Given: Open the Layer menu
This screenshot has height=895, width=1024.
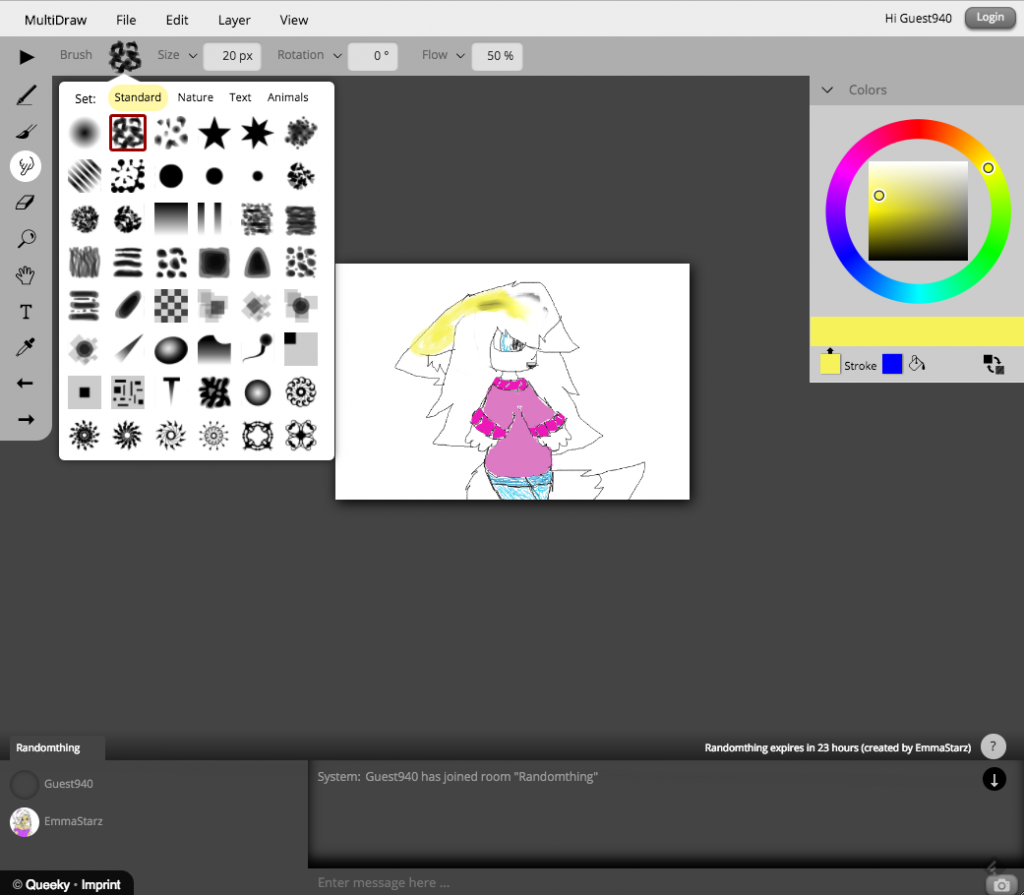Looking at the screenshot, I should [234, 19].
